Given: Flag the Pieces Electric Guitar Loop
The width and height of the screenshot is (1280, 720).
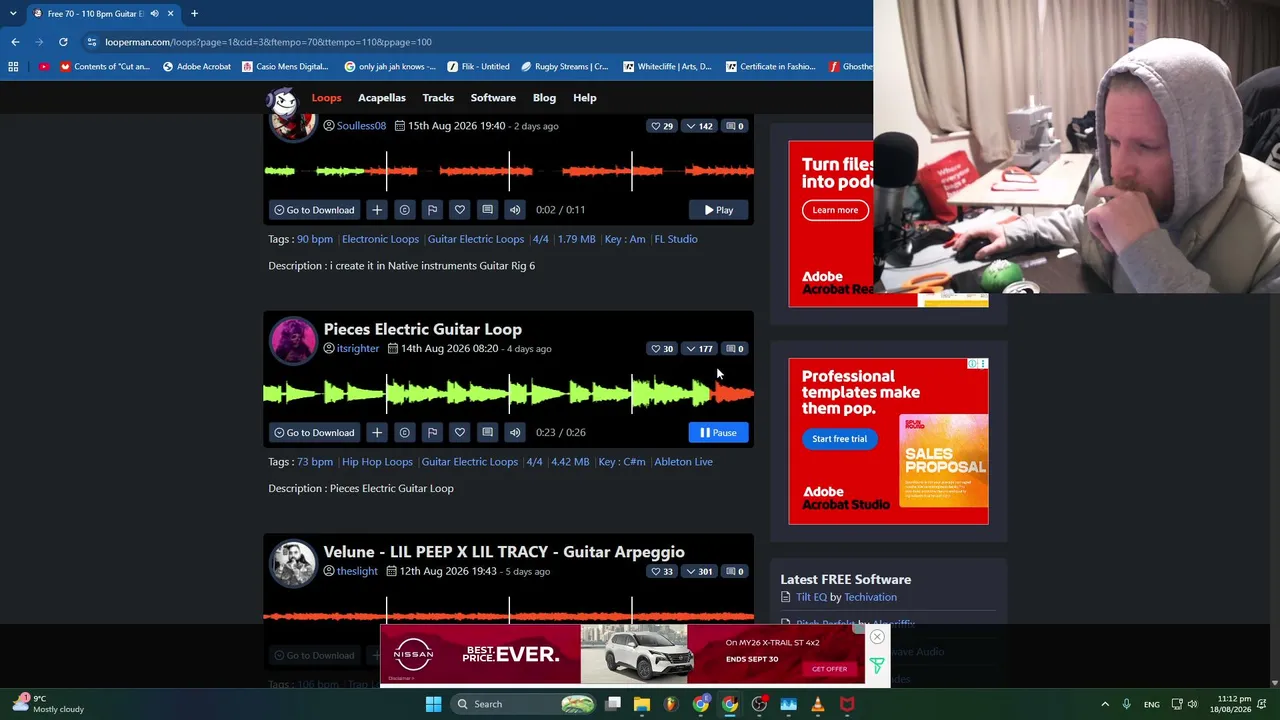Looking at the screenshot, I should pyautogui.click(x=432, y=432).
